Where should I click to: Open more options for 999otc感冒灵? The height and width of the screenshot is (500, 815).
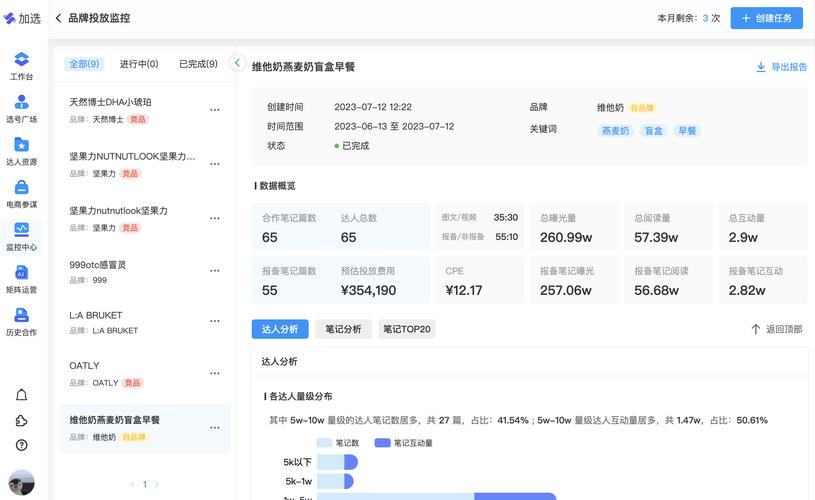[x=214, y=272]
